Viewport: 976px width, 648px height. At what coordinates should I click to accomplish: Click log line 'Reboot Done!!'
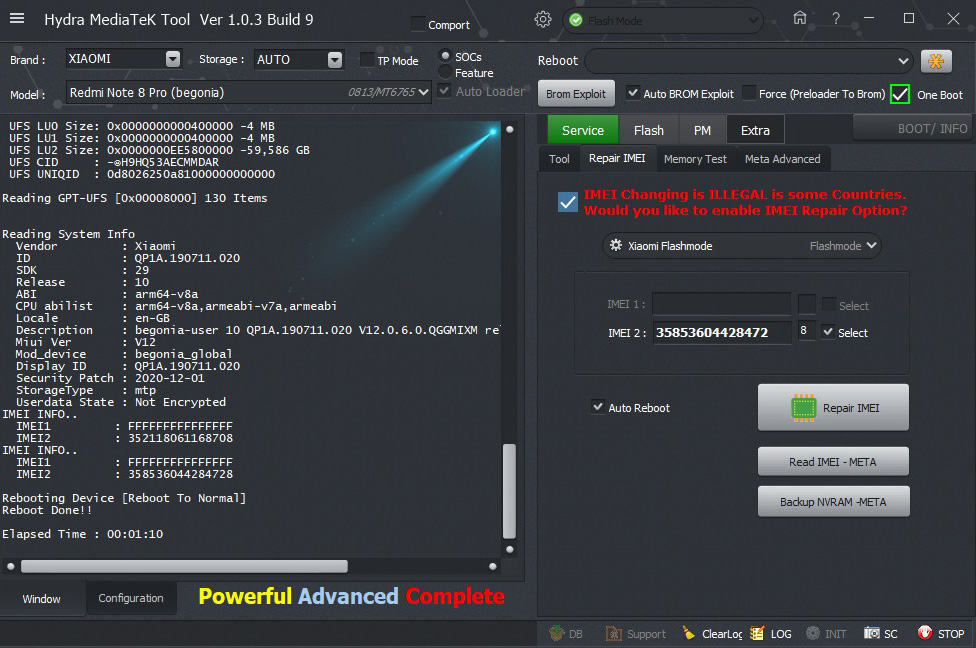click(47, 510)
